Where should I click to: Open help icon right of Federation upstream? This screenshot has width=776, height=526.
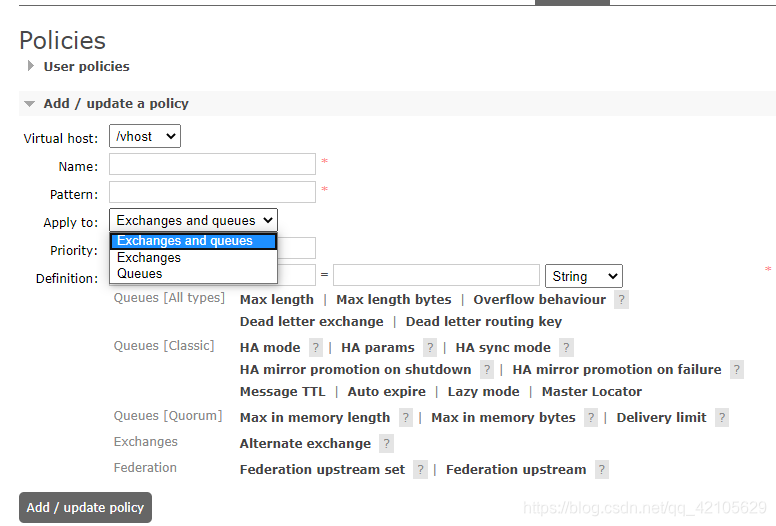(602, 470)
